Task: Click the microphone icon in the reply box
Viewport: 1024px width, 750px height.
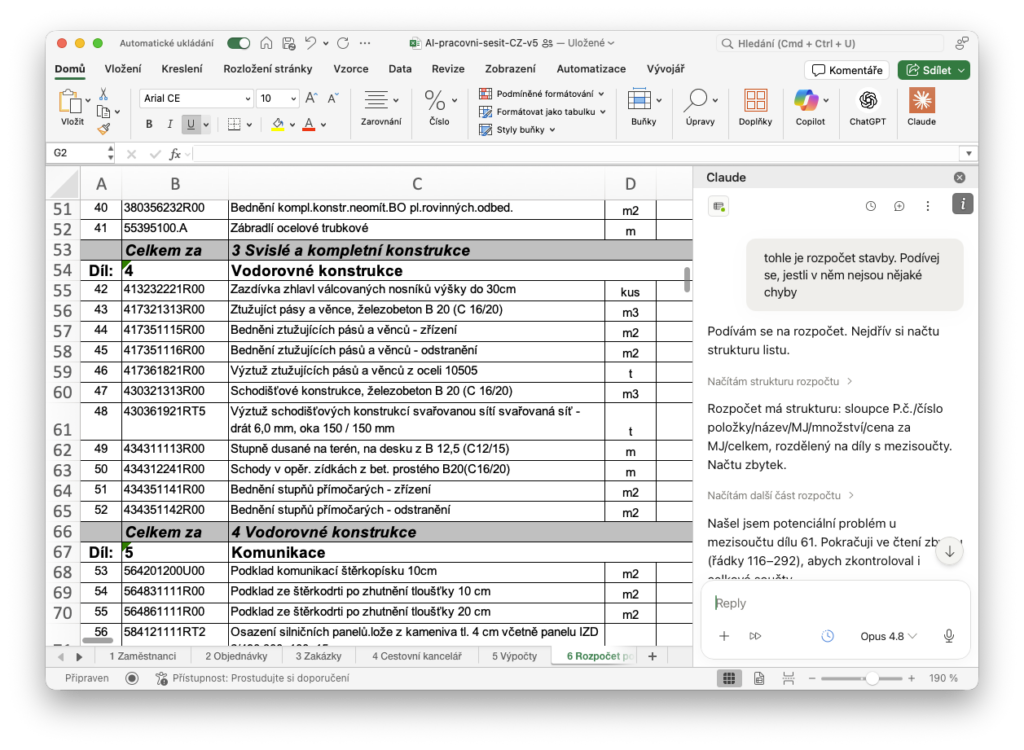Action: (949, 636)
